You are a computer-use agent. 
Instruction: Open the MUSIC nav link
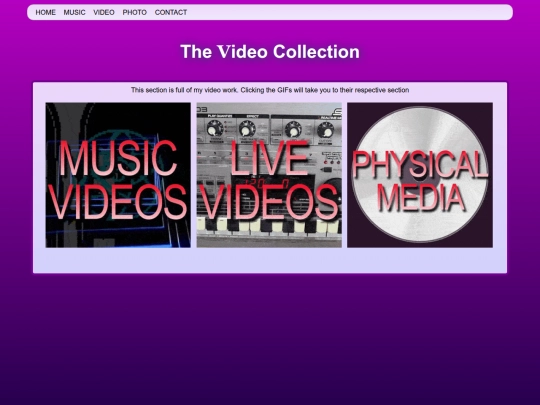(x=74, y=12)
